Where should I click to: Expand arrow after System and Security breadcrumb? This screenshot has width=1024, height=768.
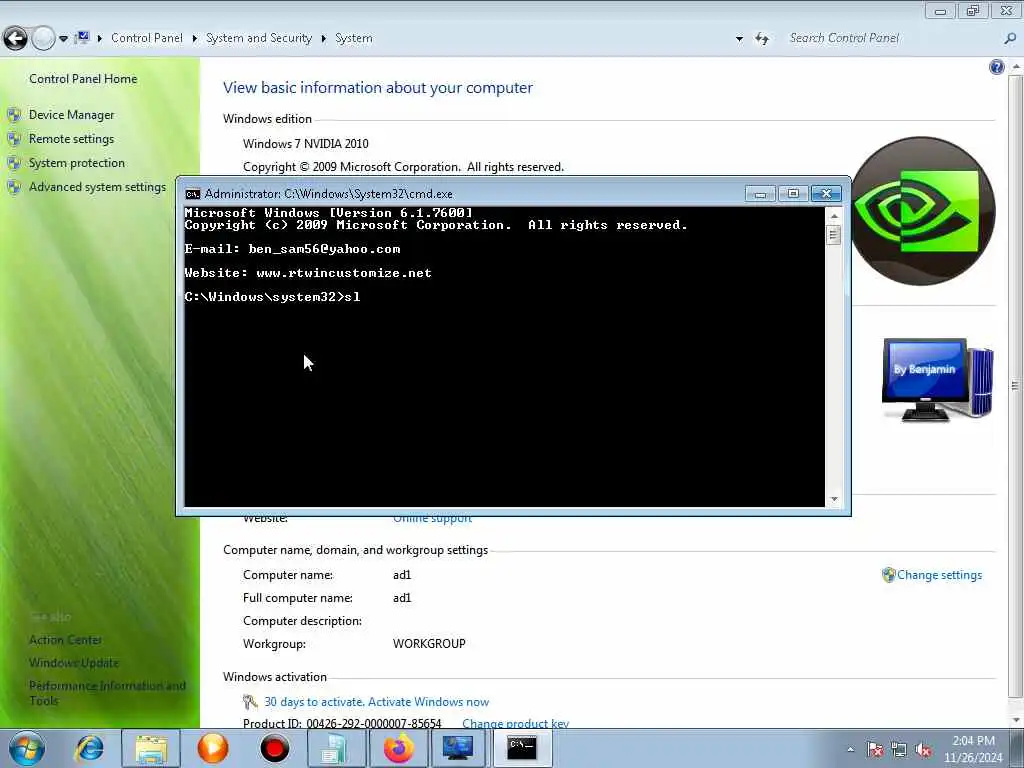point(323,39)
